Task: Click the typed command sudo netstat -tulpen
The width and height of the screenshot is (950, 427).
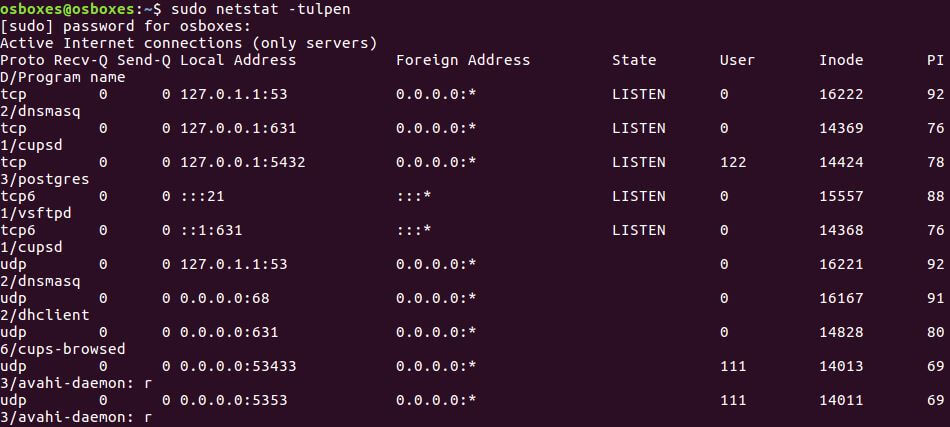Action: pyautogui.click(x=264, y=9)
